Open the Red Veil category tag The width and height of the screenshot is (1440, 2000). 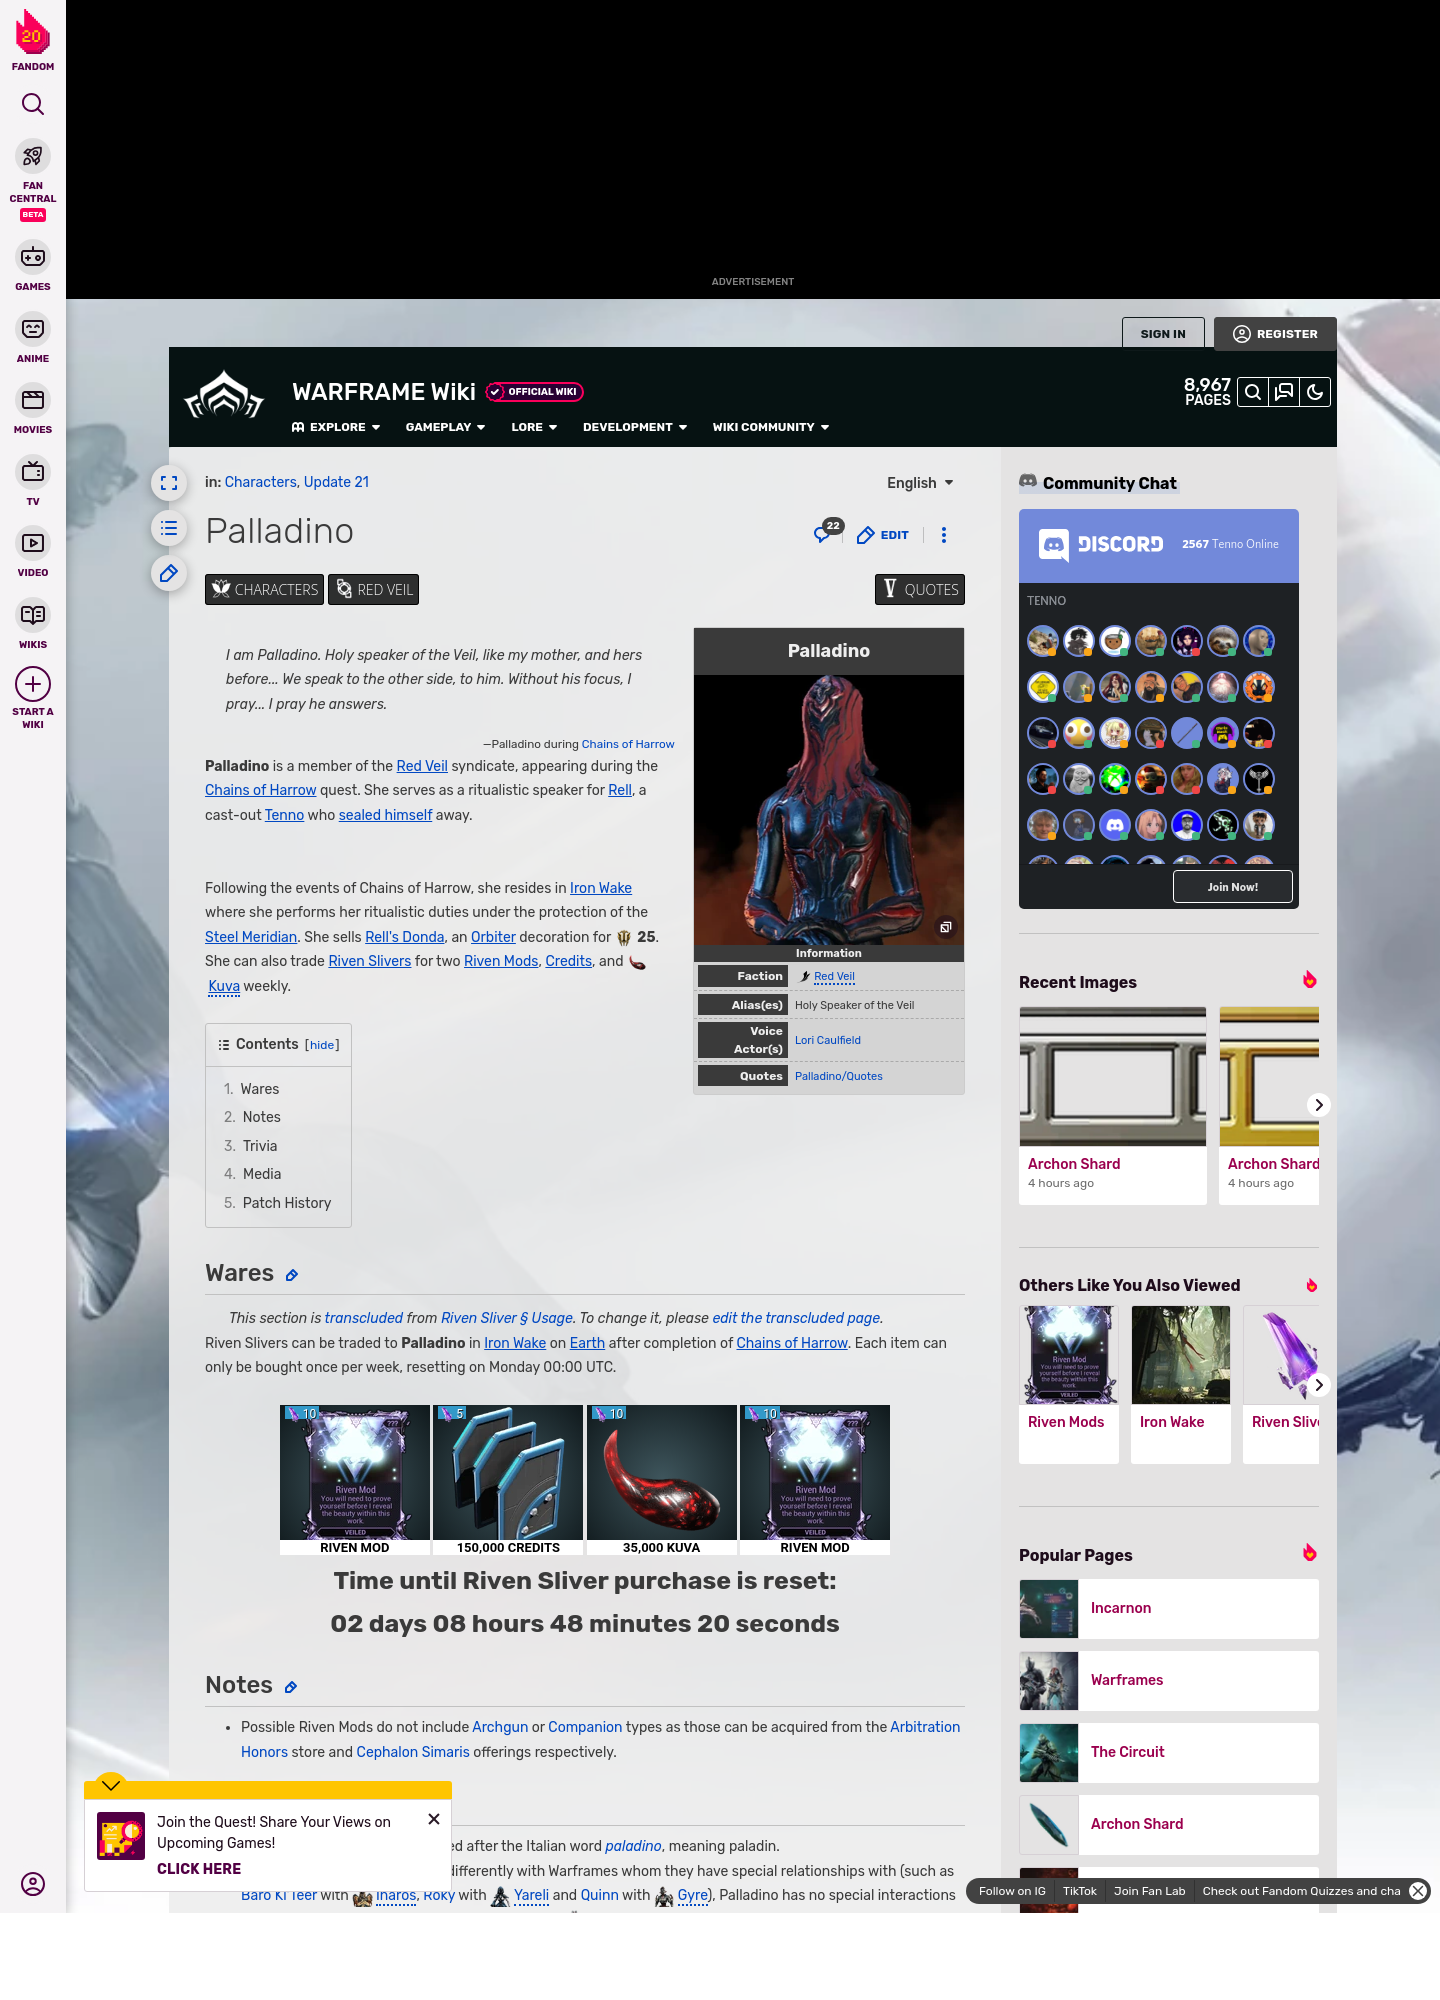pyautogui.click(x=373, y=590)
